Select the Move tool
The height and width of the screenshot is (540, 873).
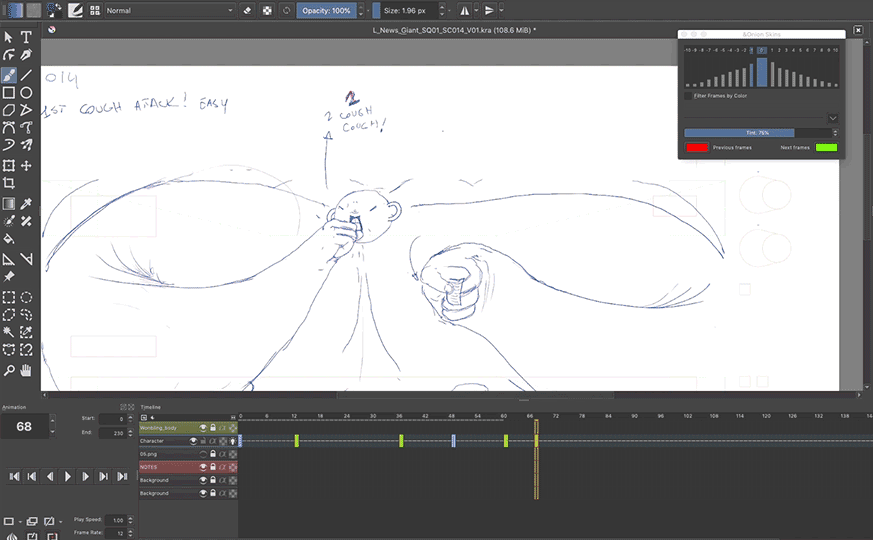click(x=27, y=166)
